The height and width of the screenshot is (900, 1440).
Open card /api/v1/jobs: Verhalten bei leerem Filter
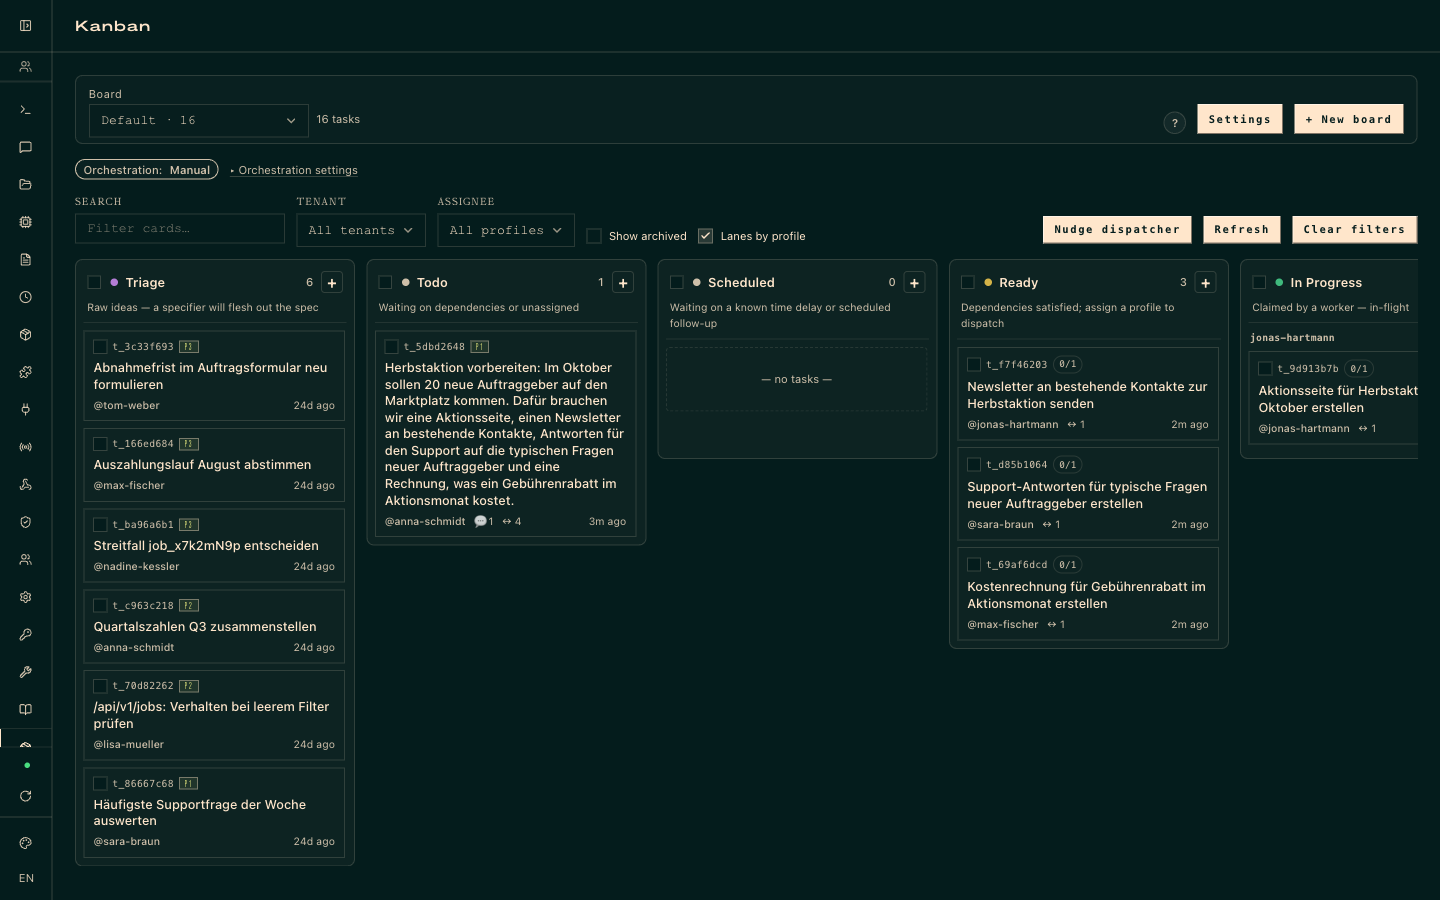(214, 715)
